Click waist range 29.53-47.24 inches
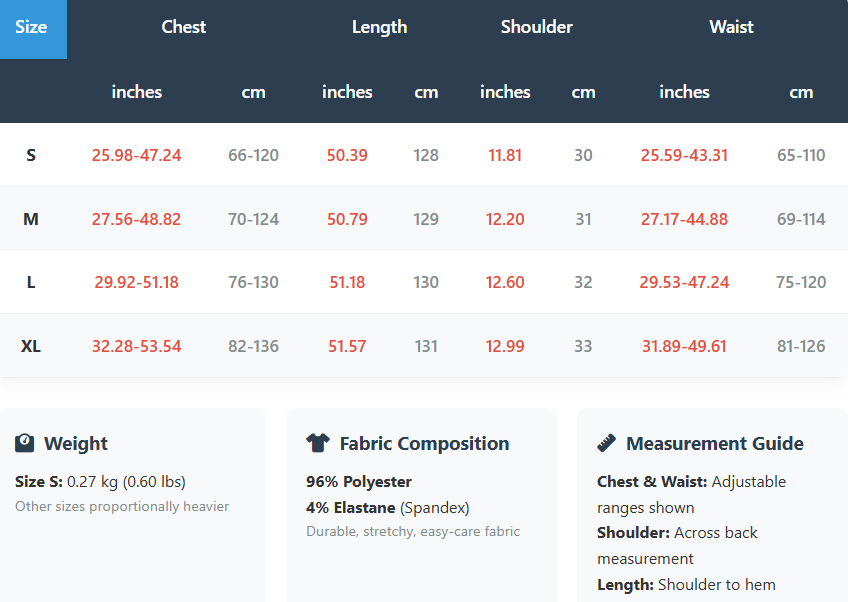This screenshot has height=602, width=848. click(684, 282)
